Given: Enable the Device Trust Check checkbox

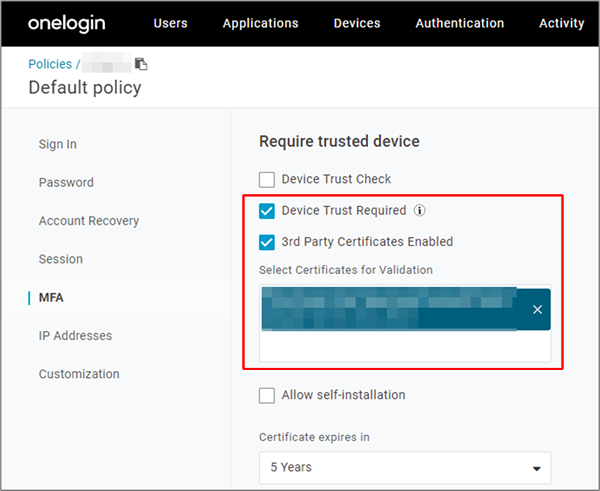Looking at the screenshot, I should click(x=267, y=180).
